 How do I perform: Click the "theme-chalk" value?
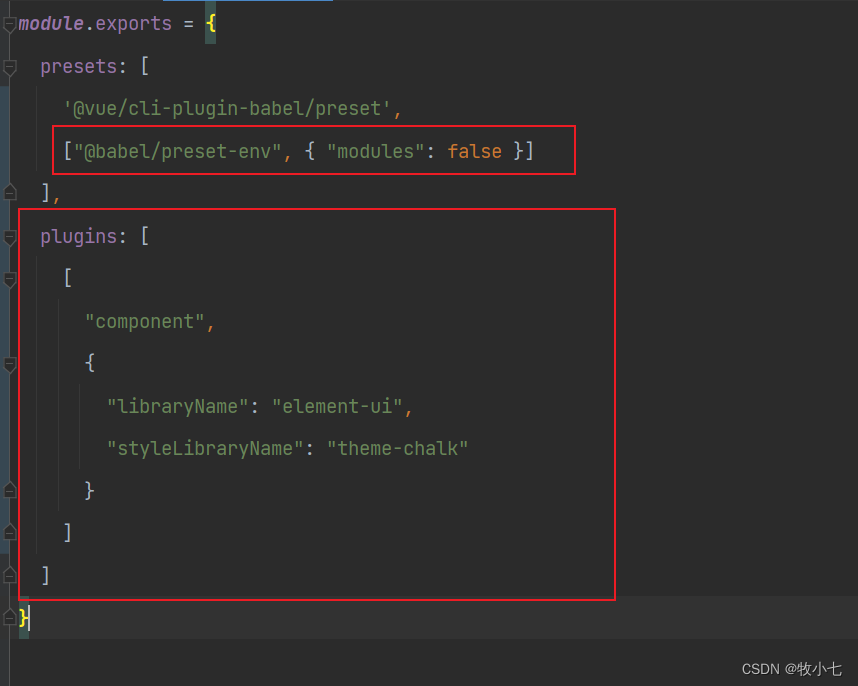pos(397,449)
